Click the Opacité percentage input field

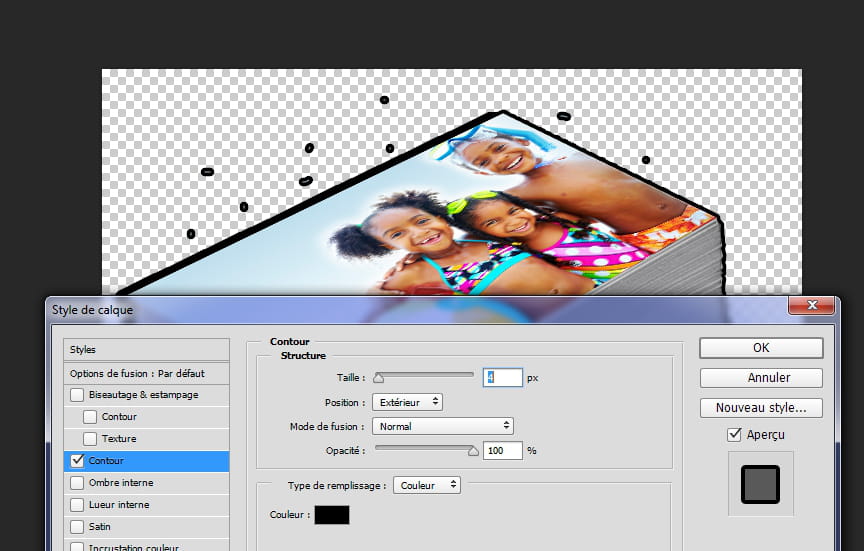coord(503,451)
